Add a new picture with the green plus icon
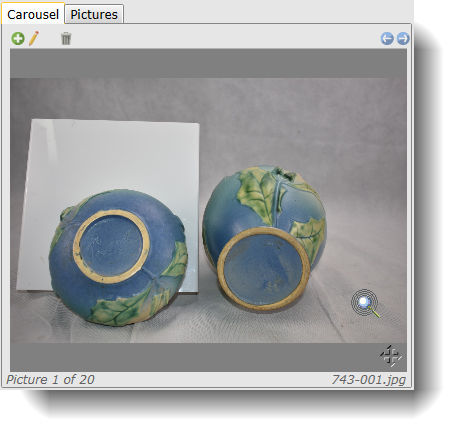This screenshot has width=464, height=440. point(18,39)
